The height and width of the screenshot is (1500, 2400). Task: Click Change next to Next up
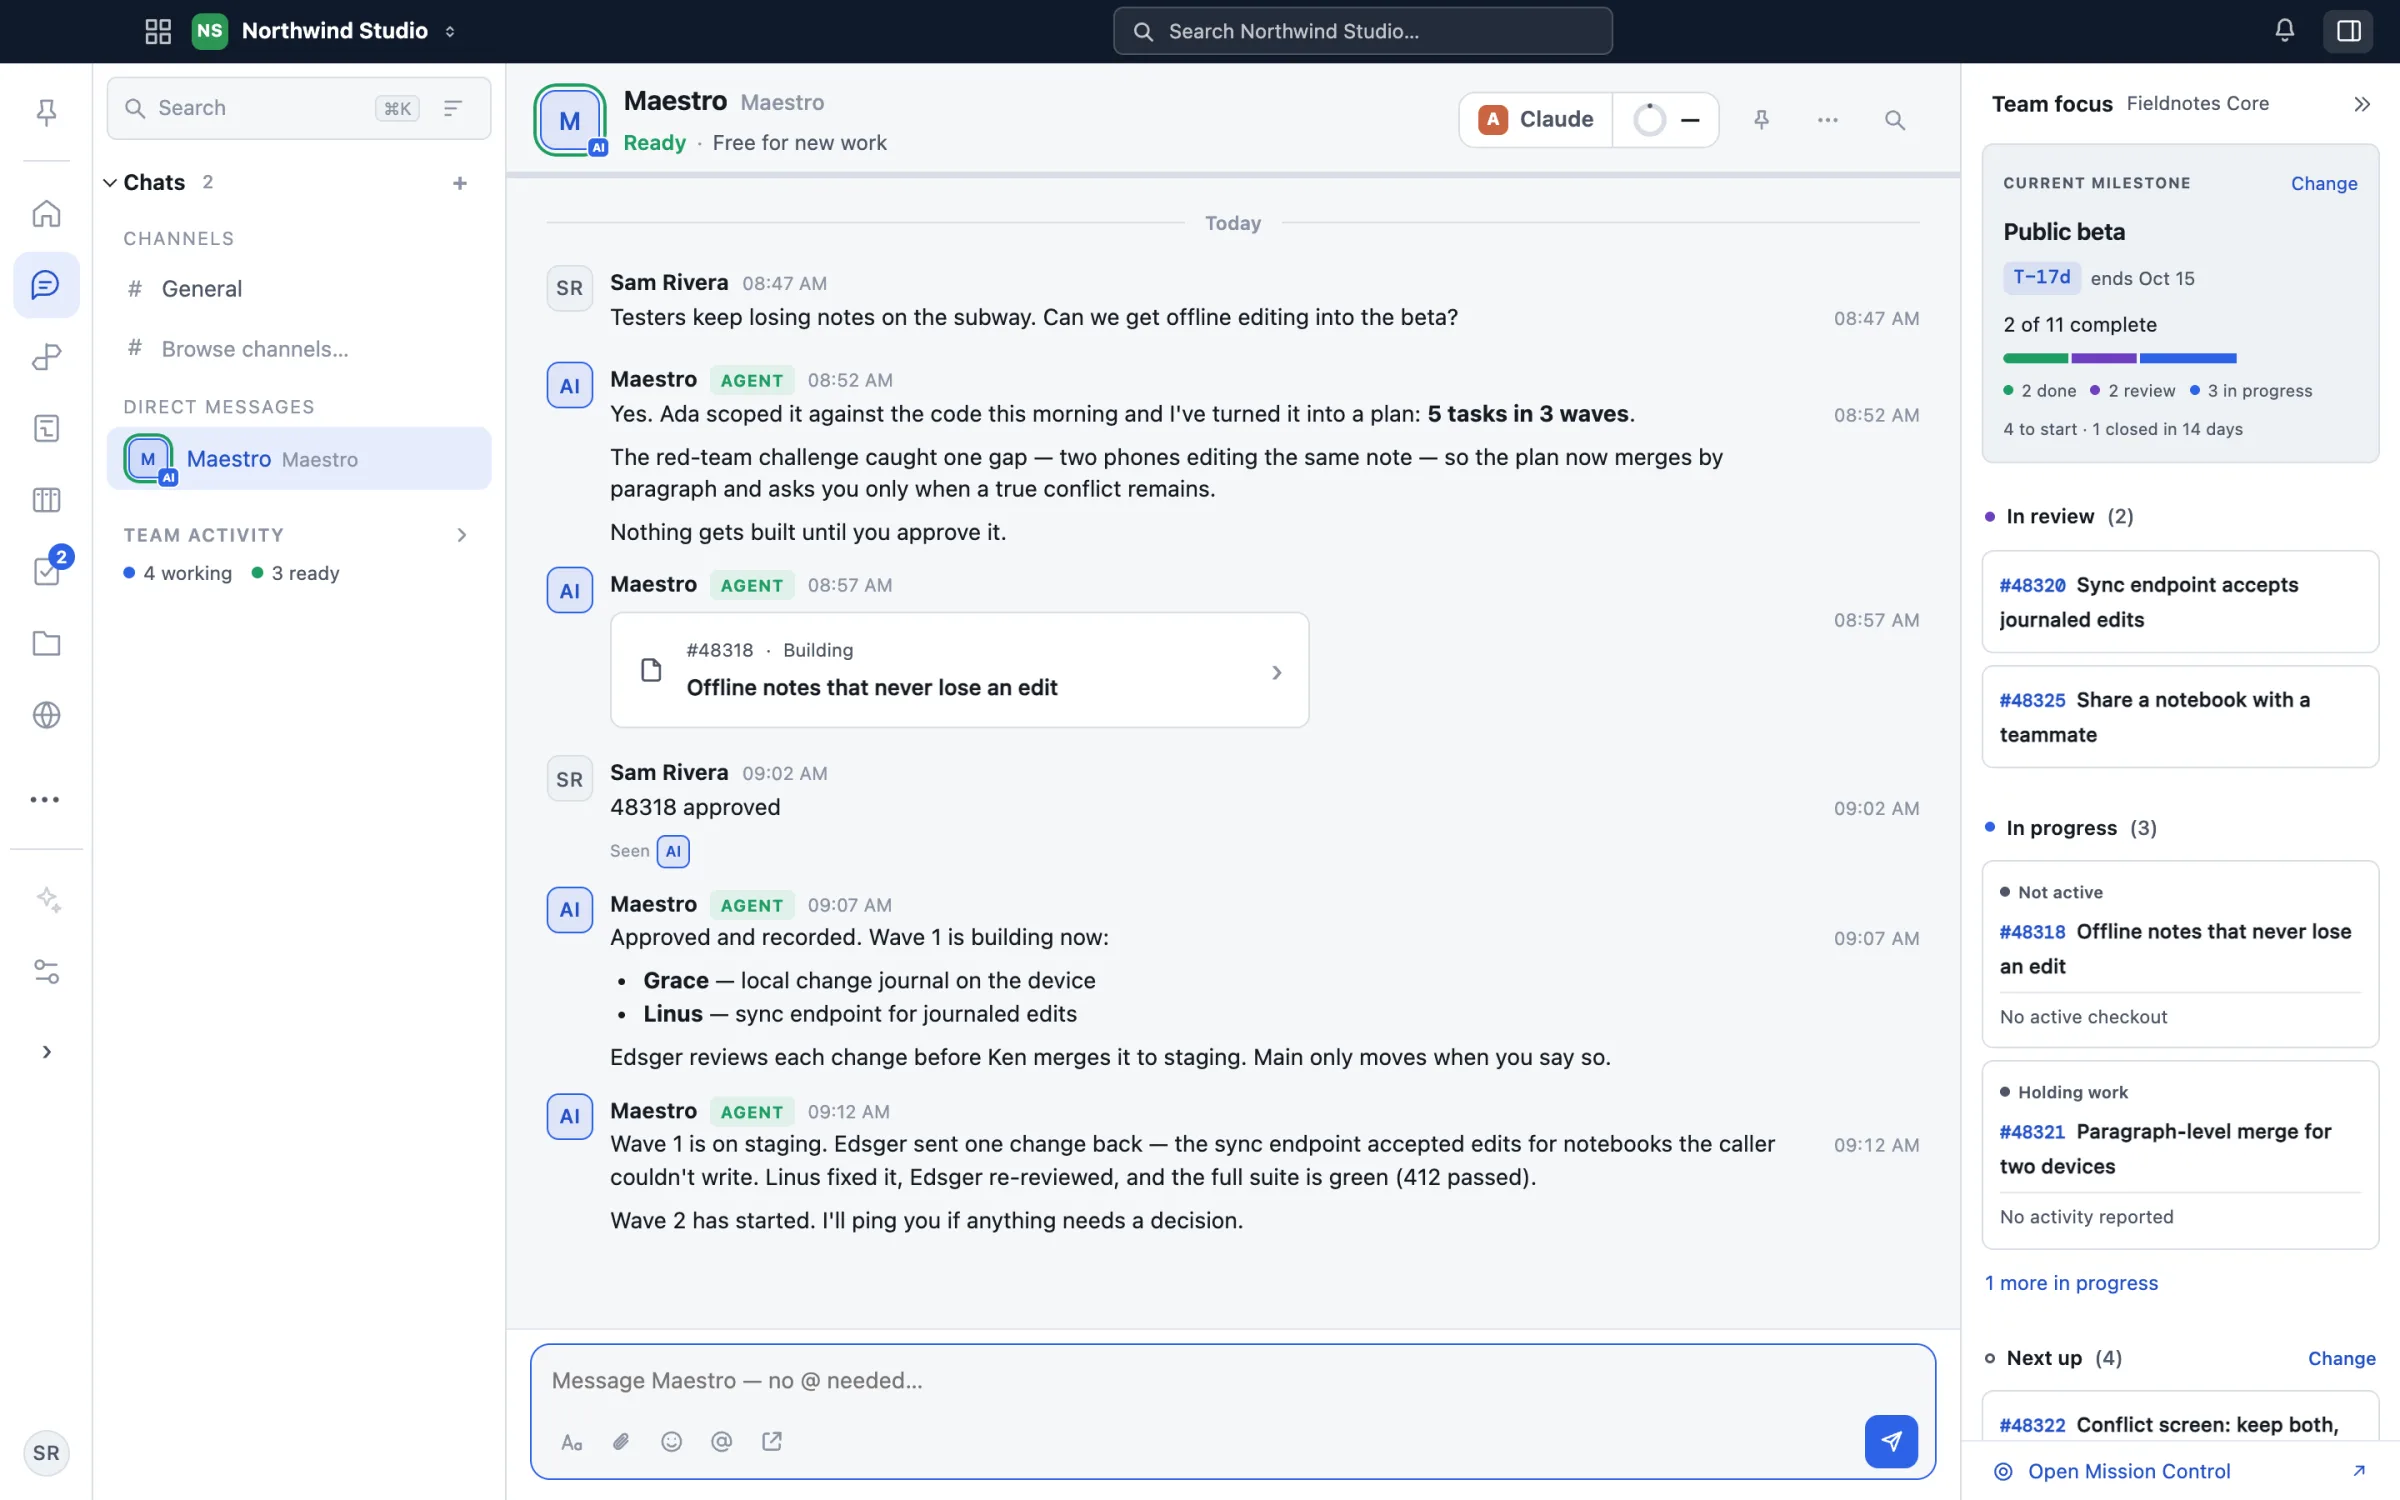[2341, 1358]
